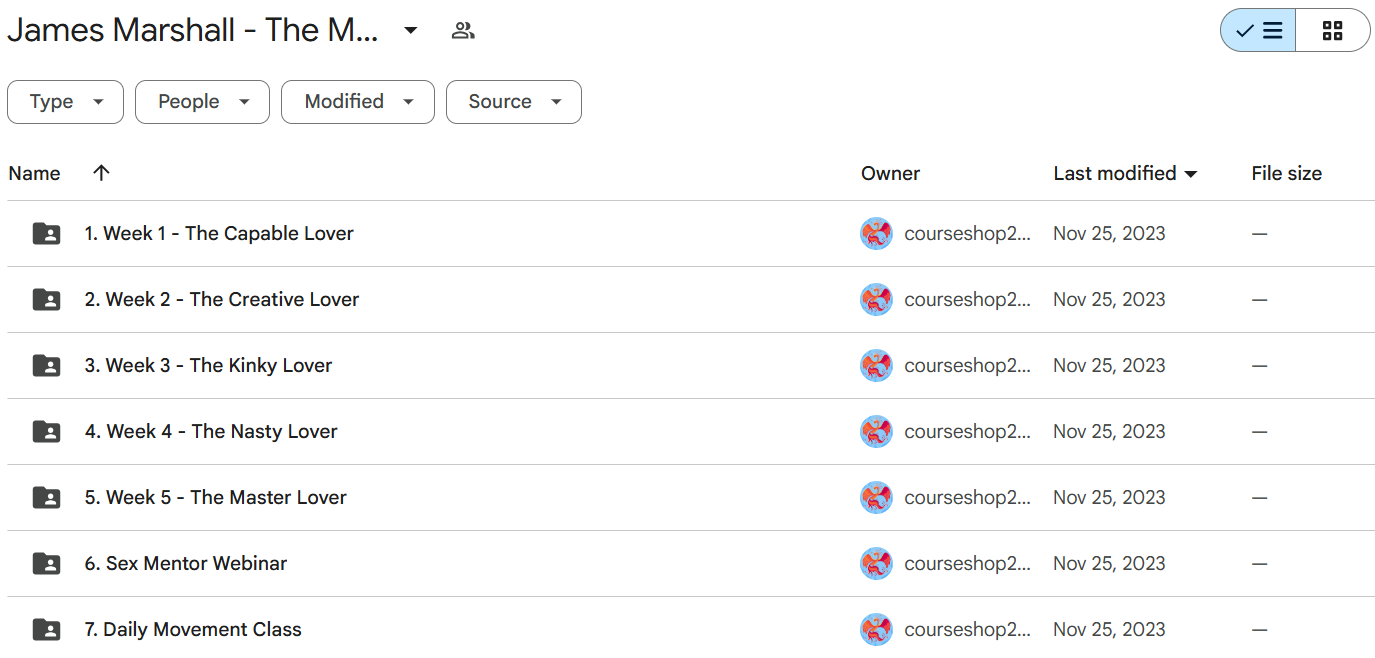This screenshot has width=1375, height=658.
Task: Open folder 5. Week 5 - The Master Lover
Action: [x=215, y=498]
